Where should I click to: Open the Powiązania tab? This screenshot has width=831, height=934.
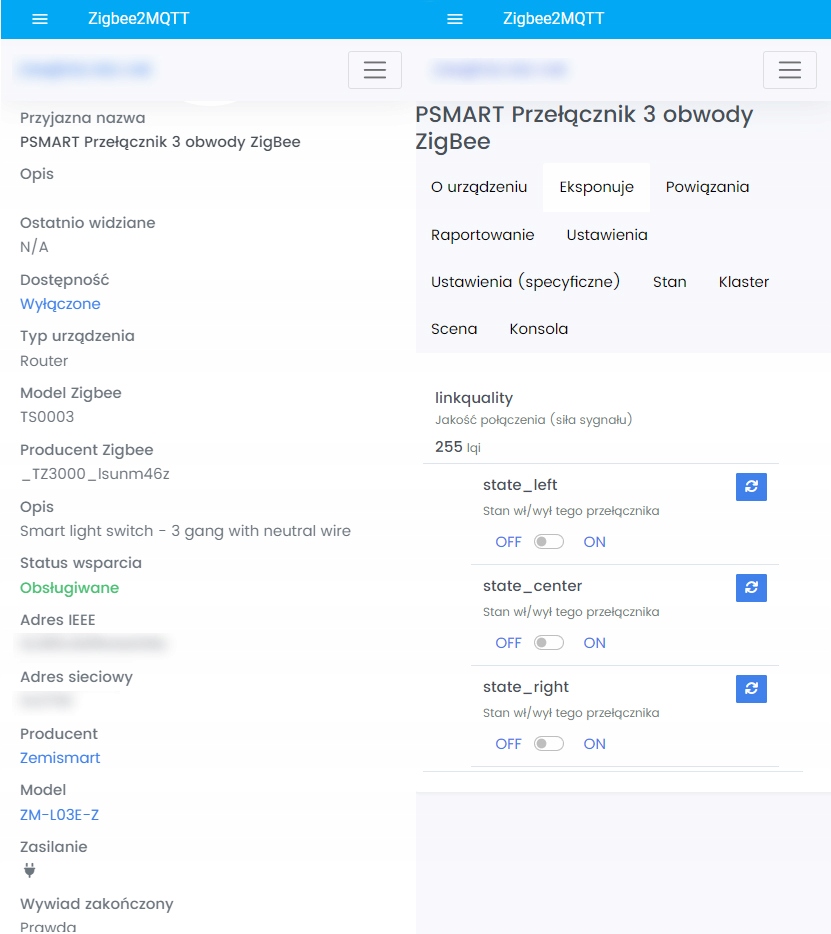[x=707, y=187]
